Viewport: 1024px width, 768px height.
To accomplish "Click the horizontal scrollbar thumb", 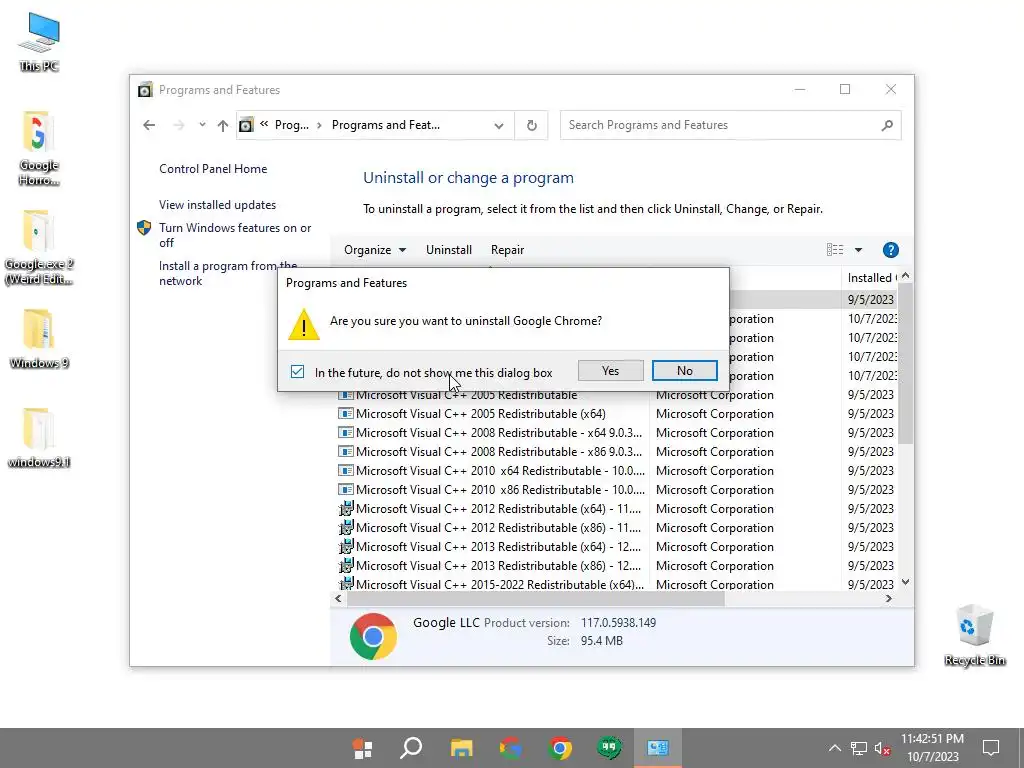I will pos(536,598).
